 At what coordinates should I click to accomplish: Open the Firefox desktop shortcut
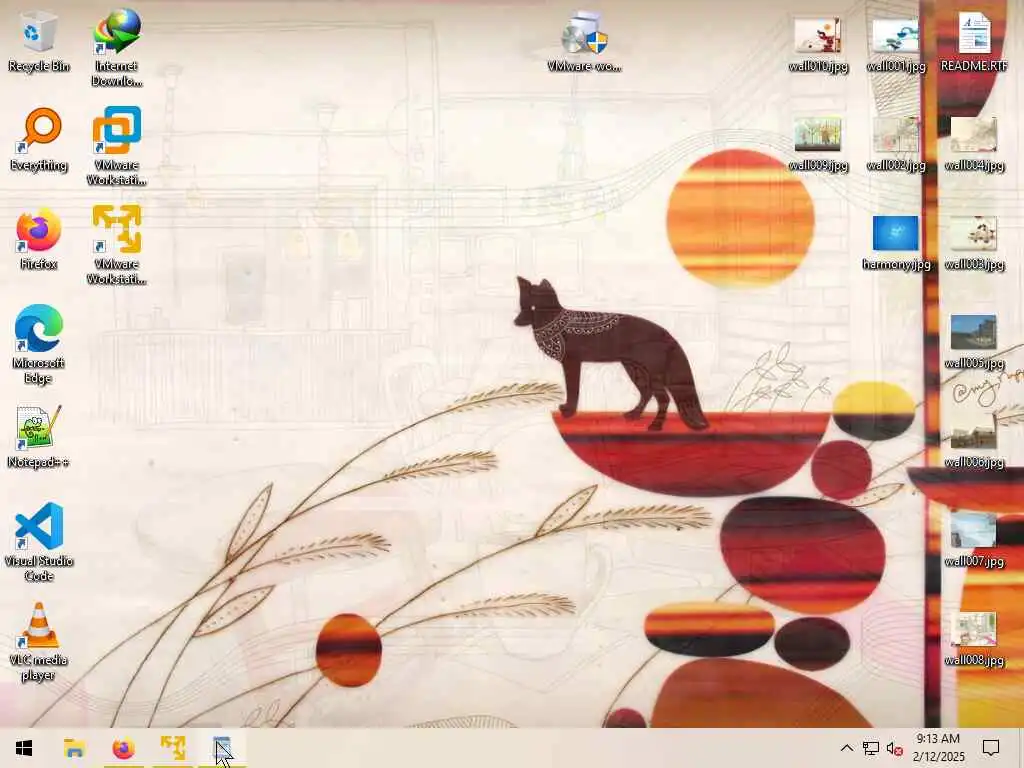(x=39, y=240)
